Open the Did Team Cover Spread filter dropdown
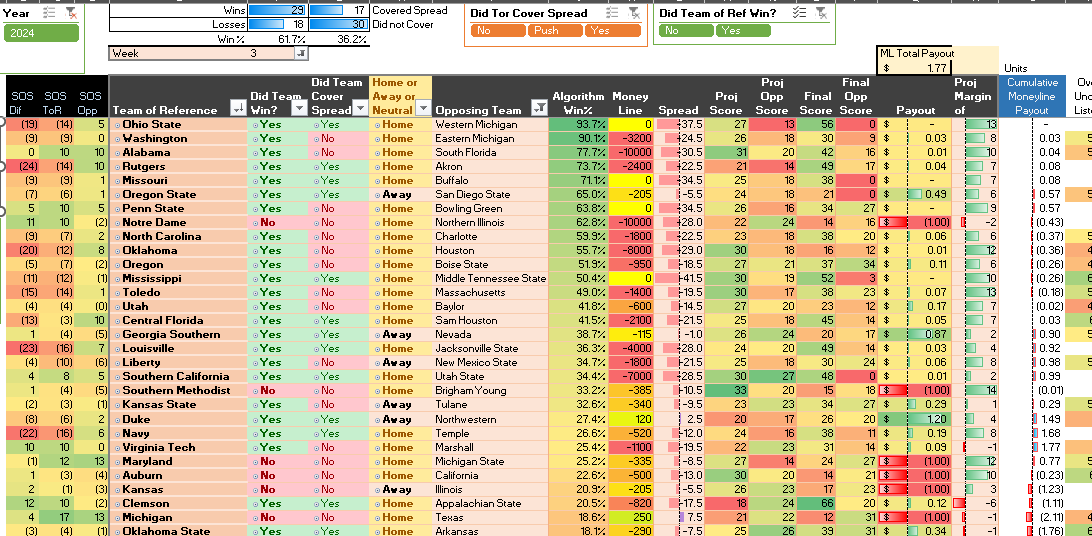This screenshot has height=536, width=1092. pos(359,108)
